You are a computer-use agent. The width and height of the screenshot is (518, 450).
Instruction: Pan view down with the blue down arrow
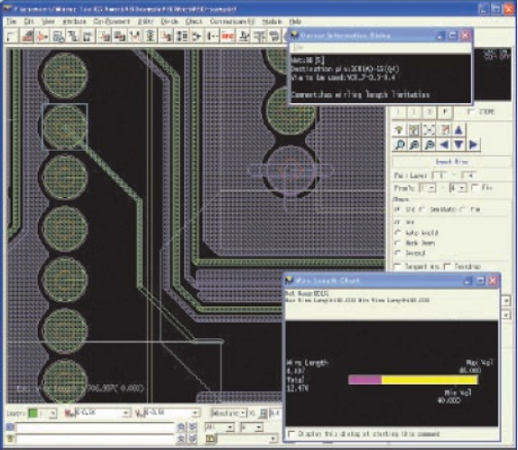pos(459,145)
